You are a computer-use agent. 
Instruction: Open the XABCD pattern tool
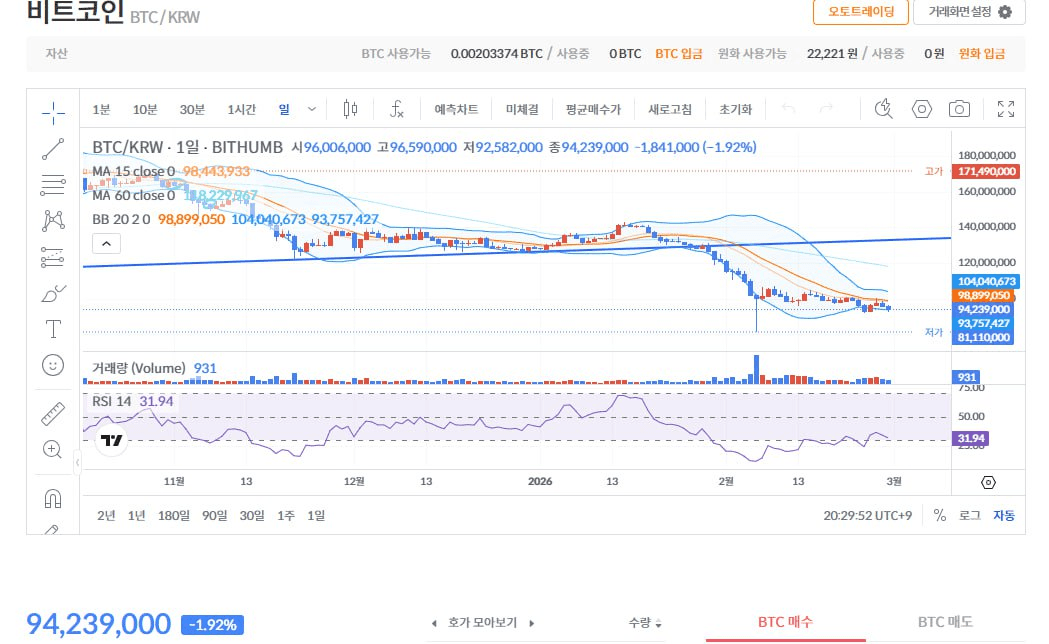tap(53, 220)
